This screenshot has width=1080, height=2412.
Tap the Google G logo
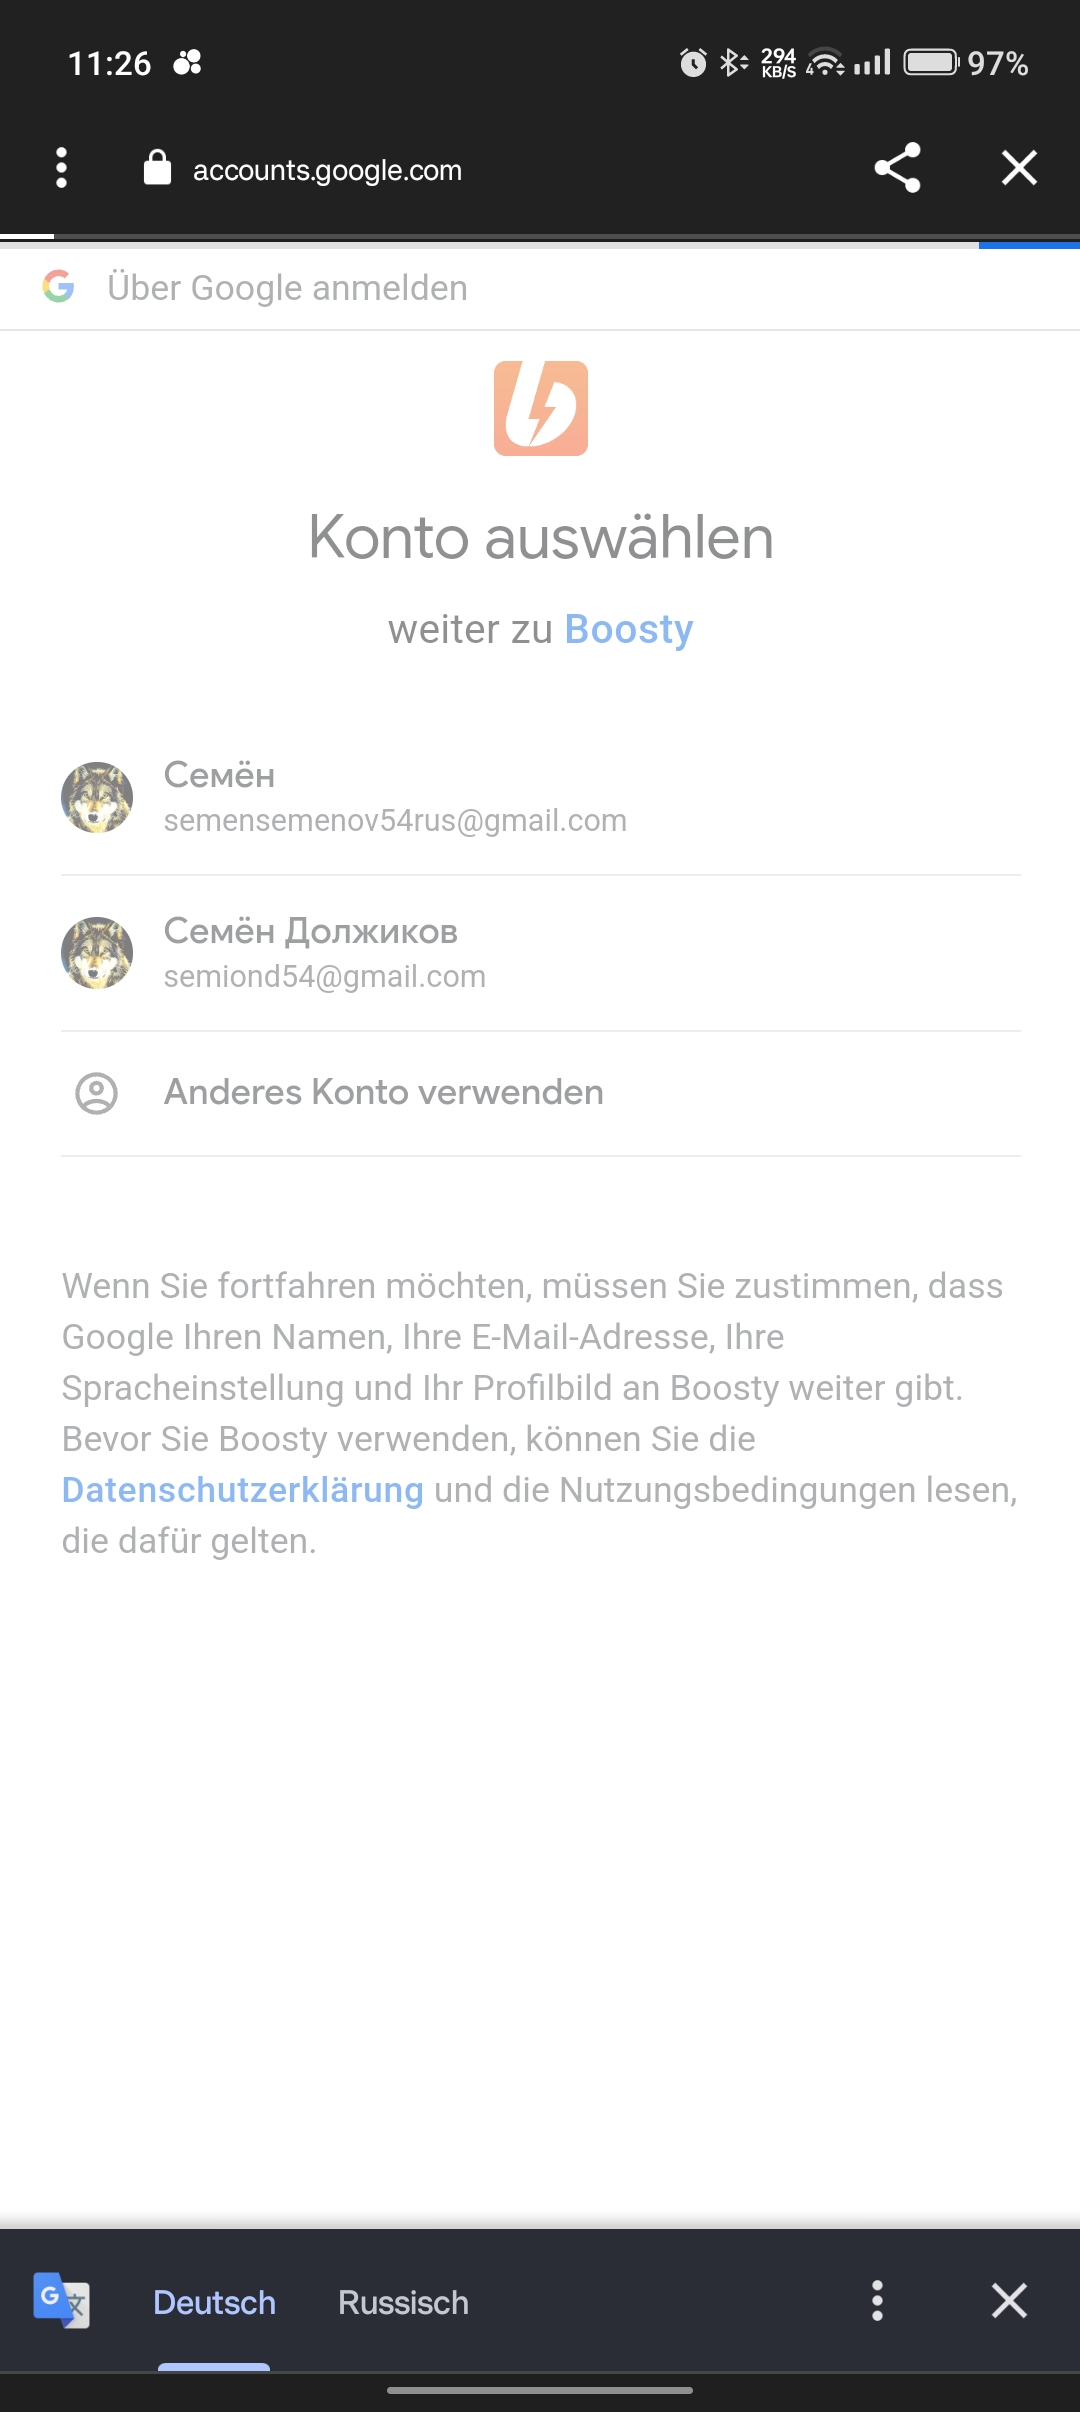pyautogui.click(x=59, y=287)
